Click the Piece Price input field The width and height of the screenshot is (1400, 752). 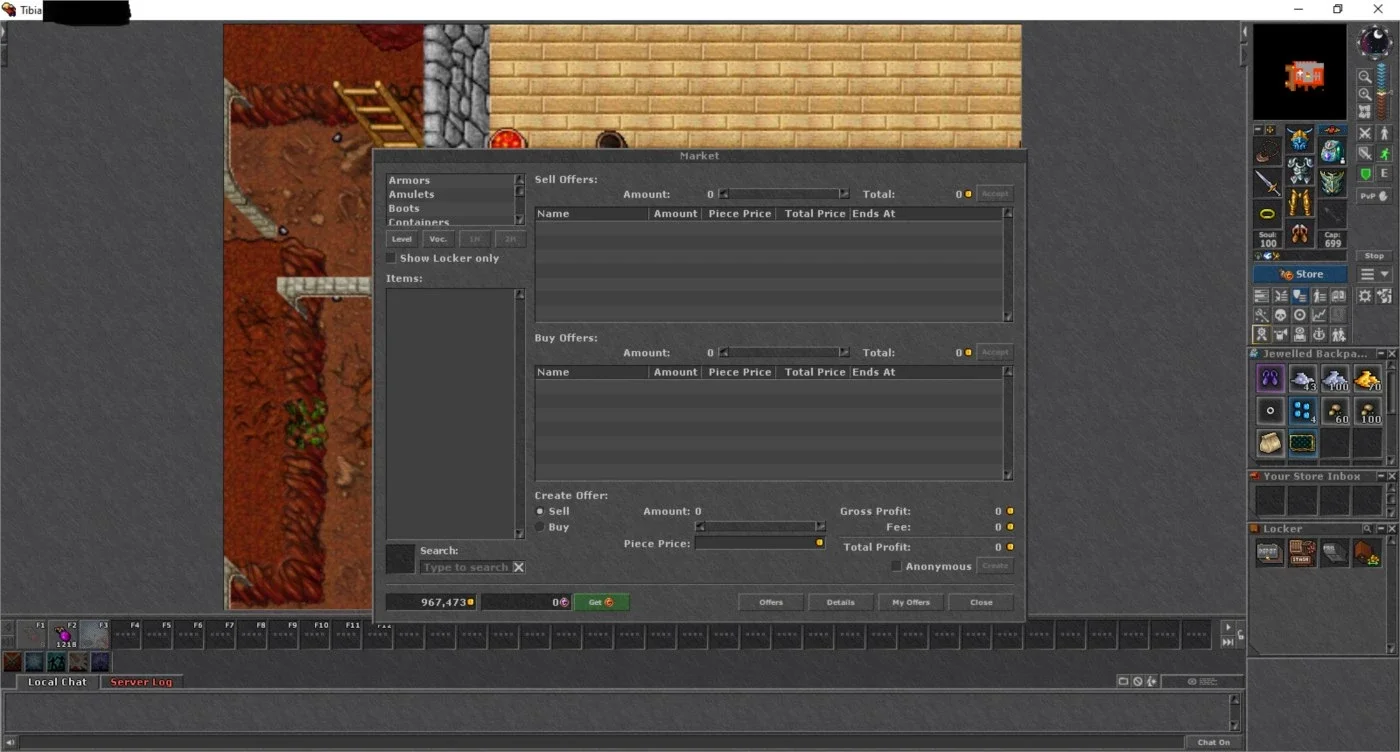coord(760,543)
